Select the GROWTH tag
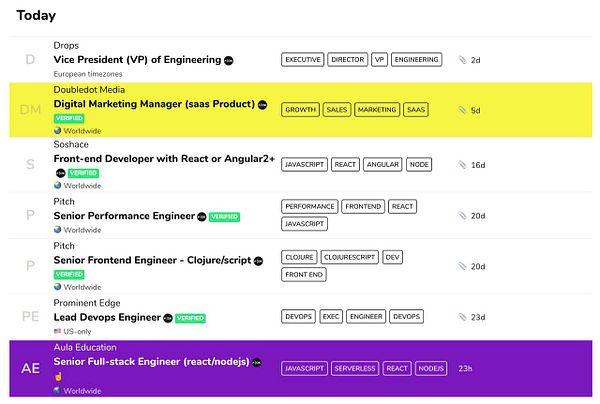The height and width of the screenshot is (404, 600). pos(300,110)
